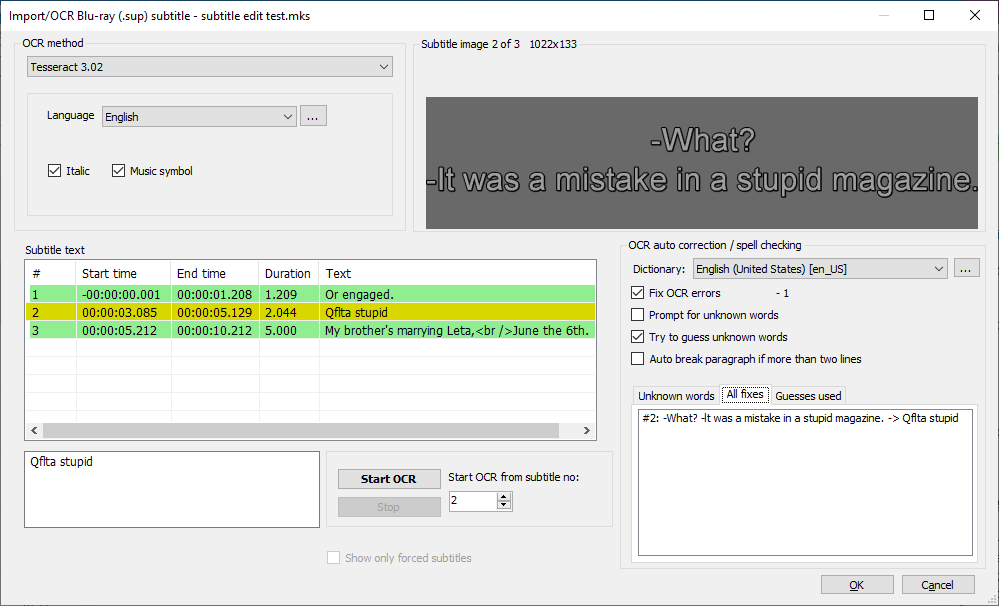Open the Dictionary dropdown English (United States)
The width and height of the screenshot is (1001, 608).
820,269
